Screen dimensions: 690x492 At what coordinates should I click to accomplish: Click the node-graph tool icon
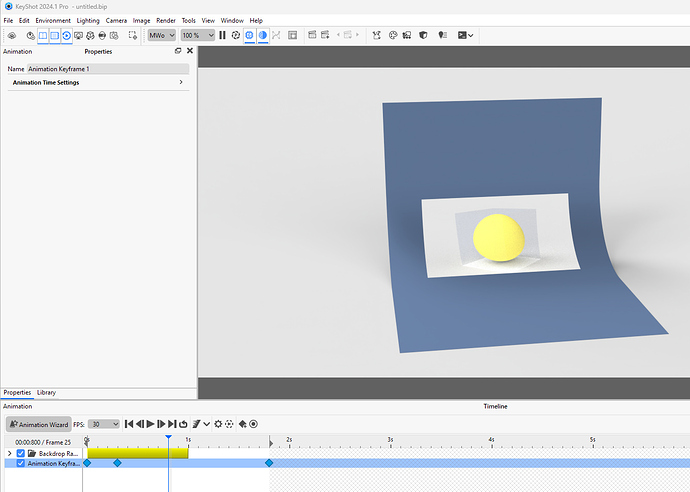[377, 35]
